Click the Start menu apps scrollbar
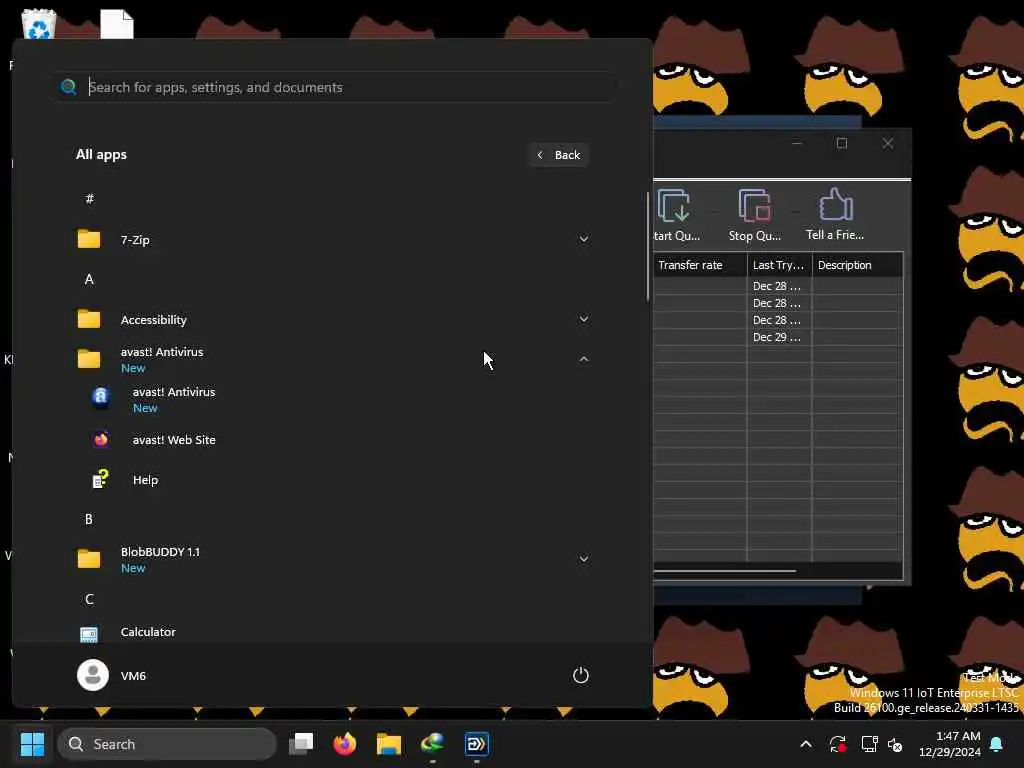Image resolution: width=1024 pixels, height=768 pixels. click(648, 247)
